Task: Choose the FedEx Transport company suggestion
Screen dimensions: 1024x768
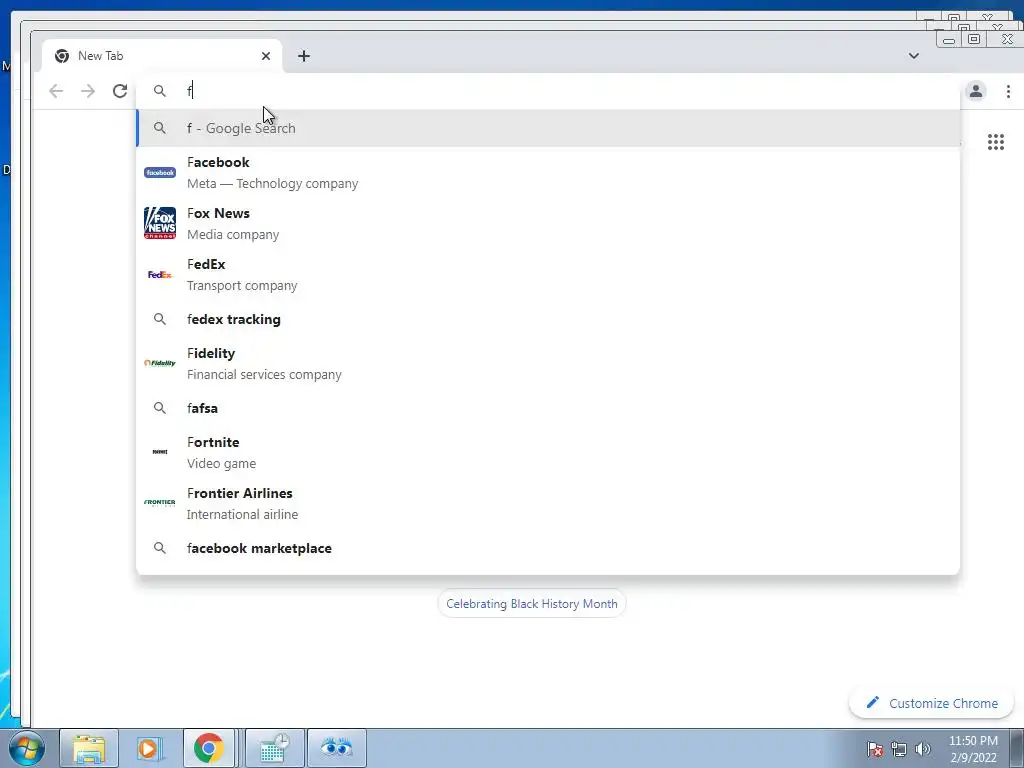Action: coord(548,274)
